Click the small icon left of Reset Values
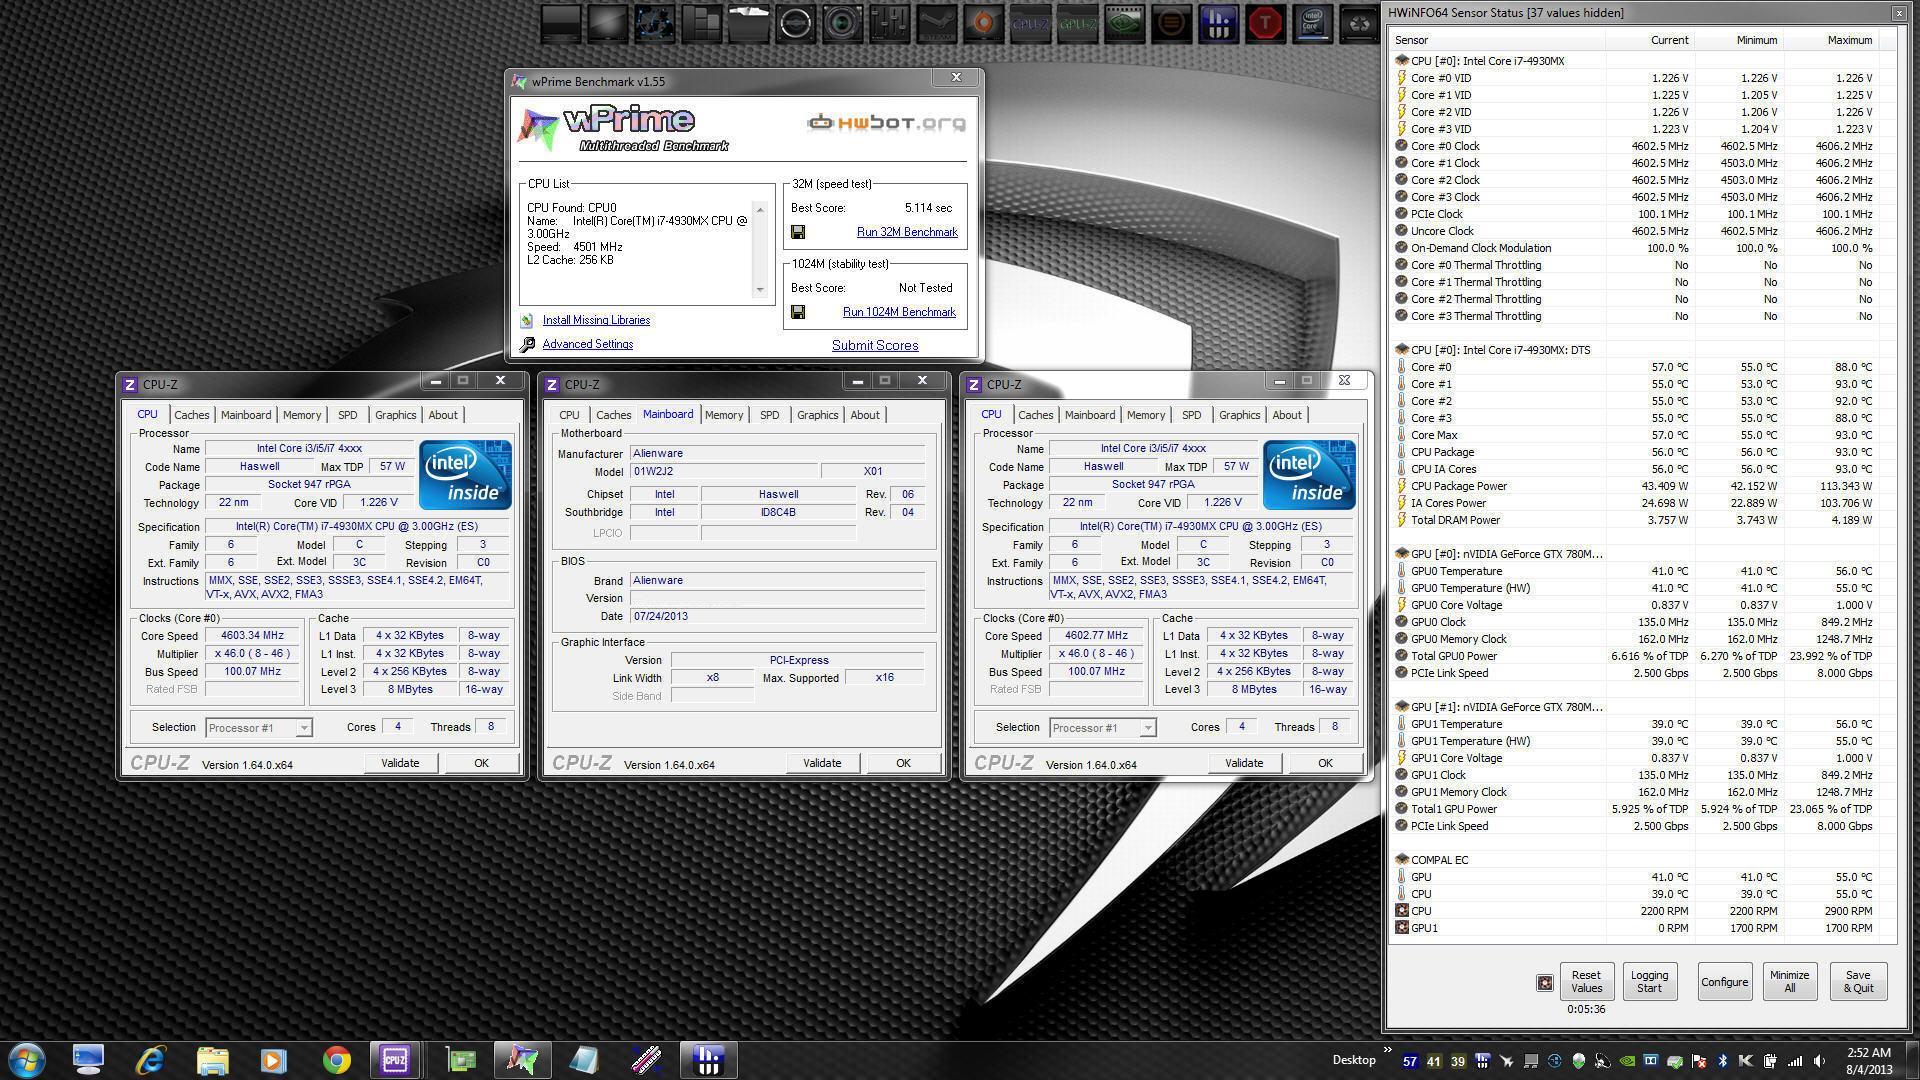The width and height of the screenshot is (1920, 1080). point(1545,983)
